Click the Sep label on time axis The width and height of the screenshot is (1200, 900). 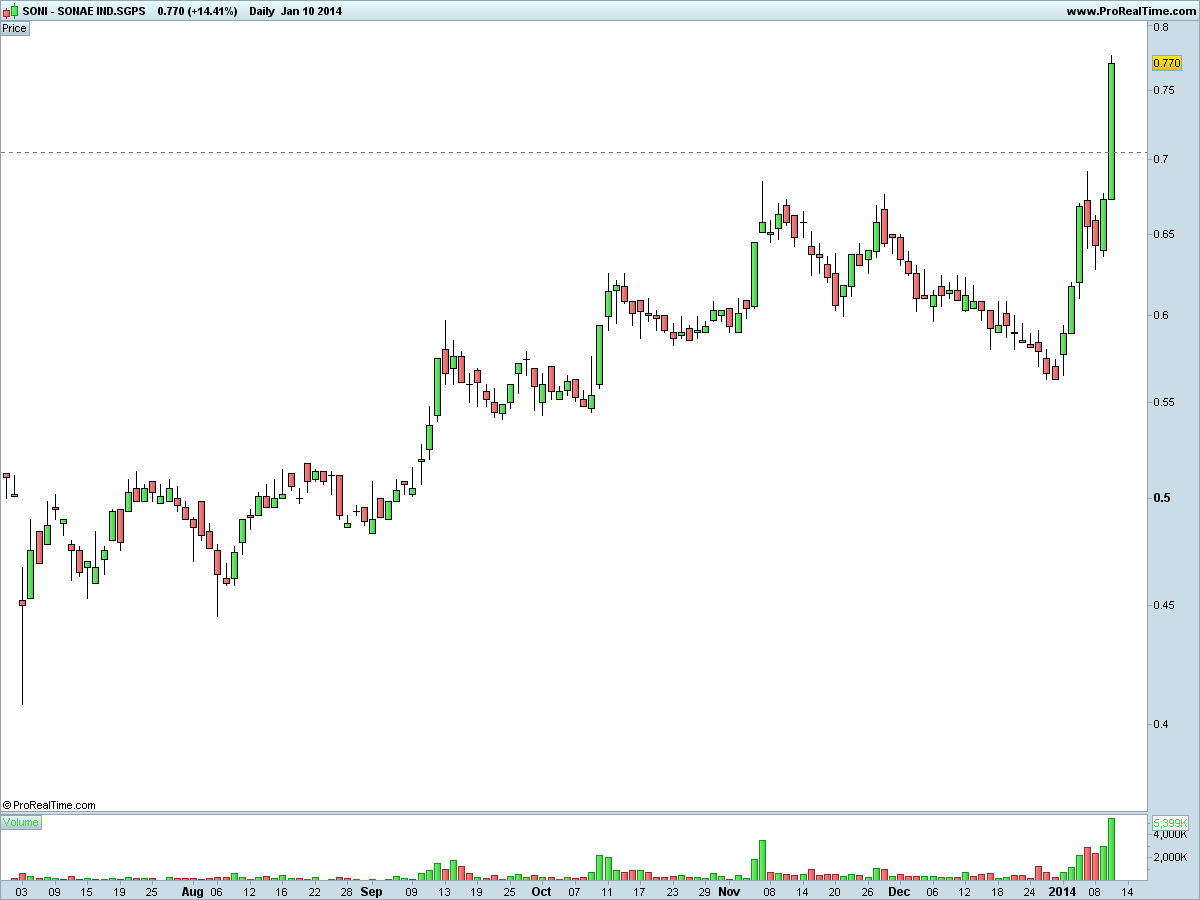pyautogui.click(x=371, y=891)
